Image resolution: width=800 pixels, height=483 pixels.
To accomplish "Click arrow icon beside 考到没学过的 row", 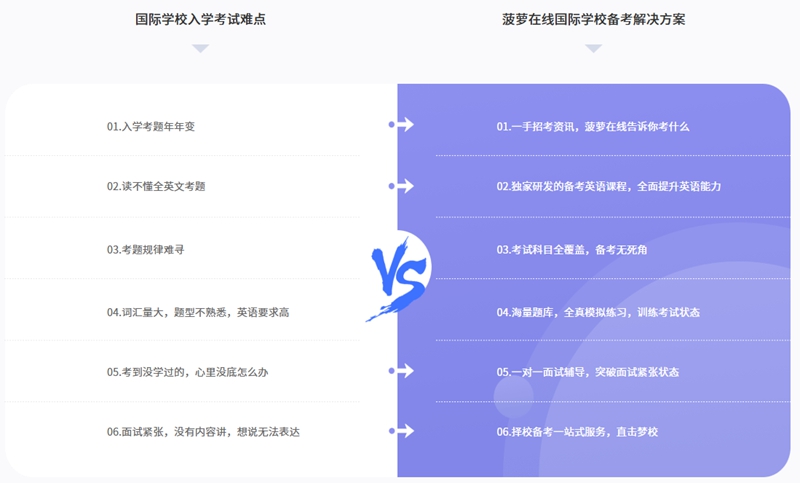I will click(x=401, y=371).
